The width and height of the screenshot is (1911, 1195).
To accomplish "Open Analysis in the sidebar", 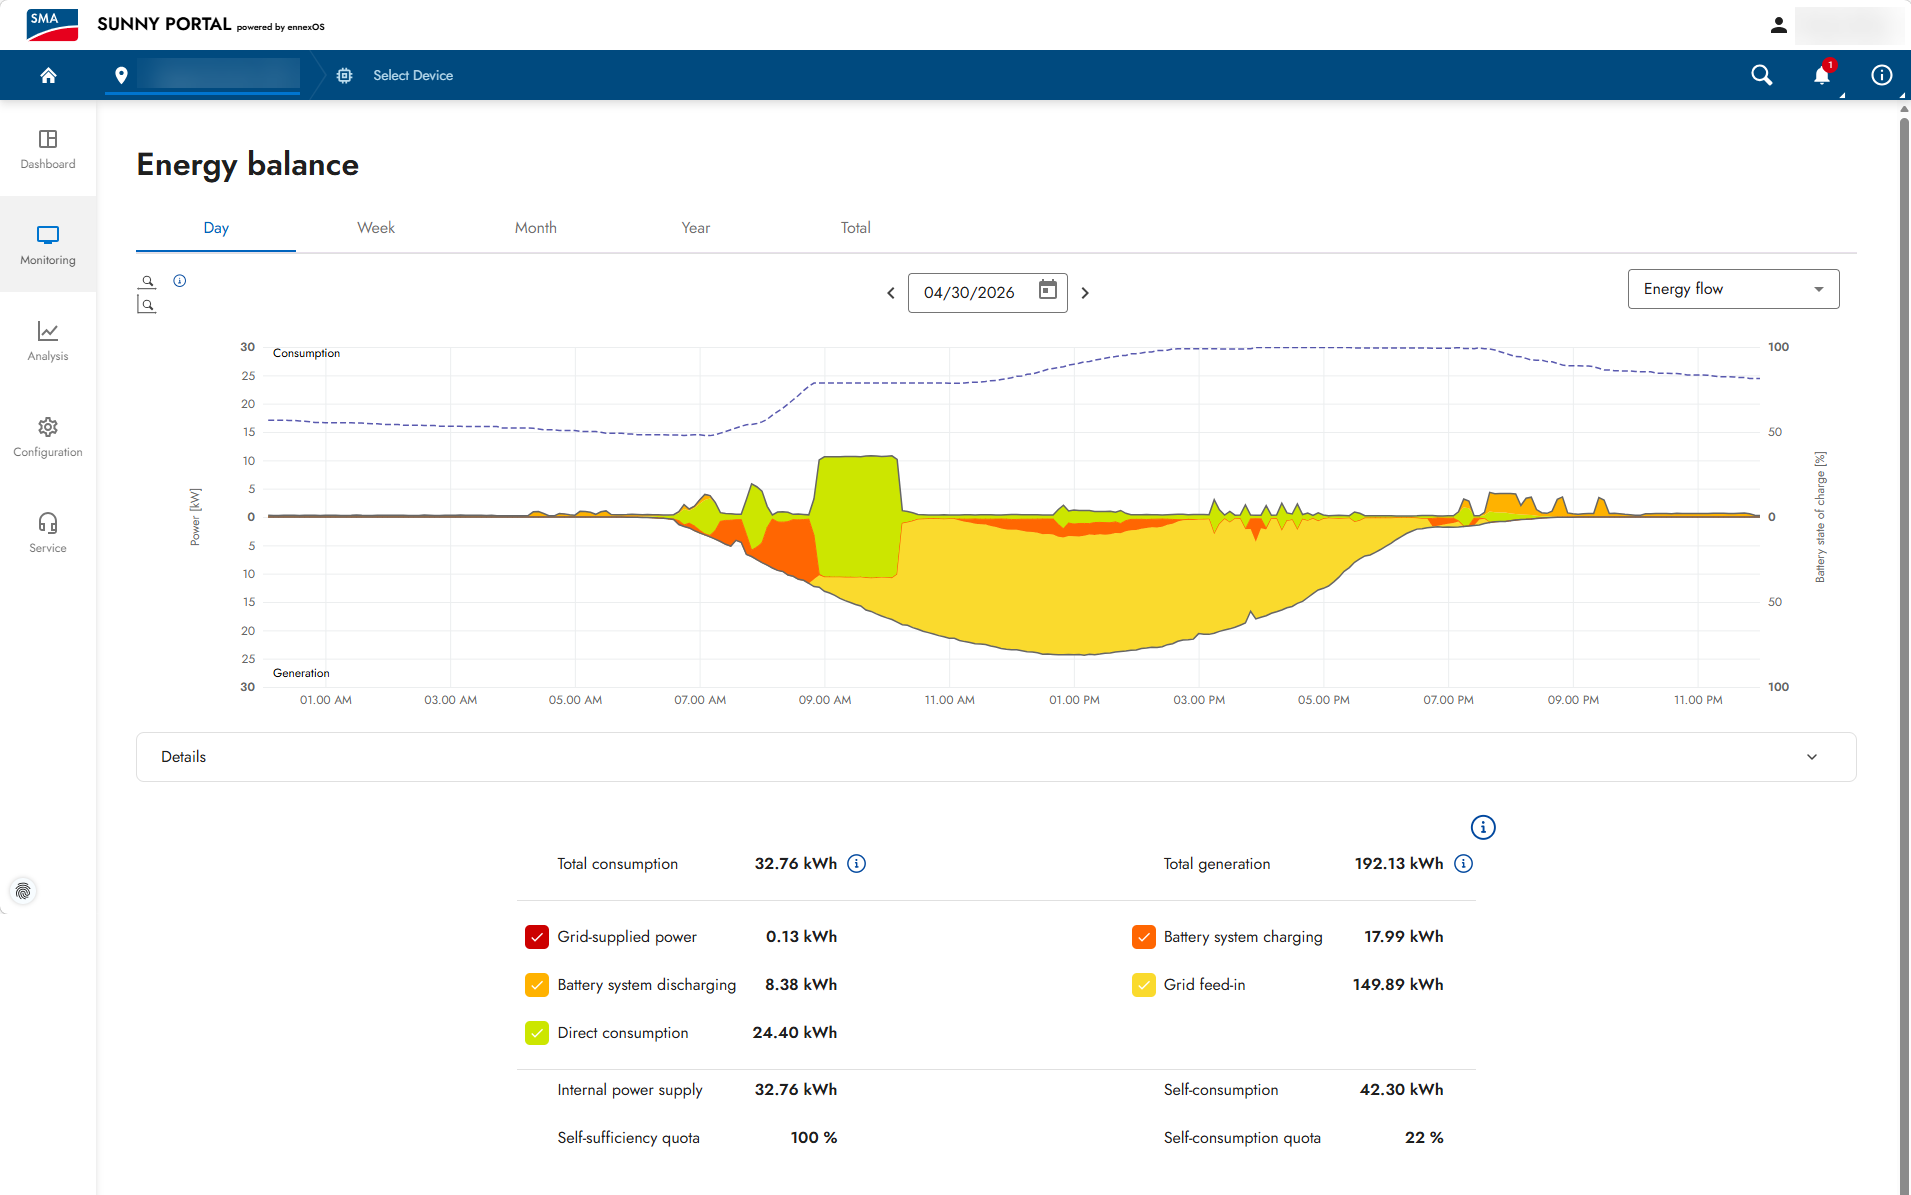I will tap(48, 341).
